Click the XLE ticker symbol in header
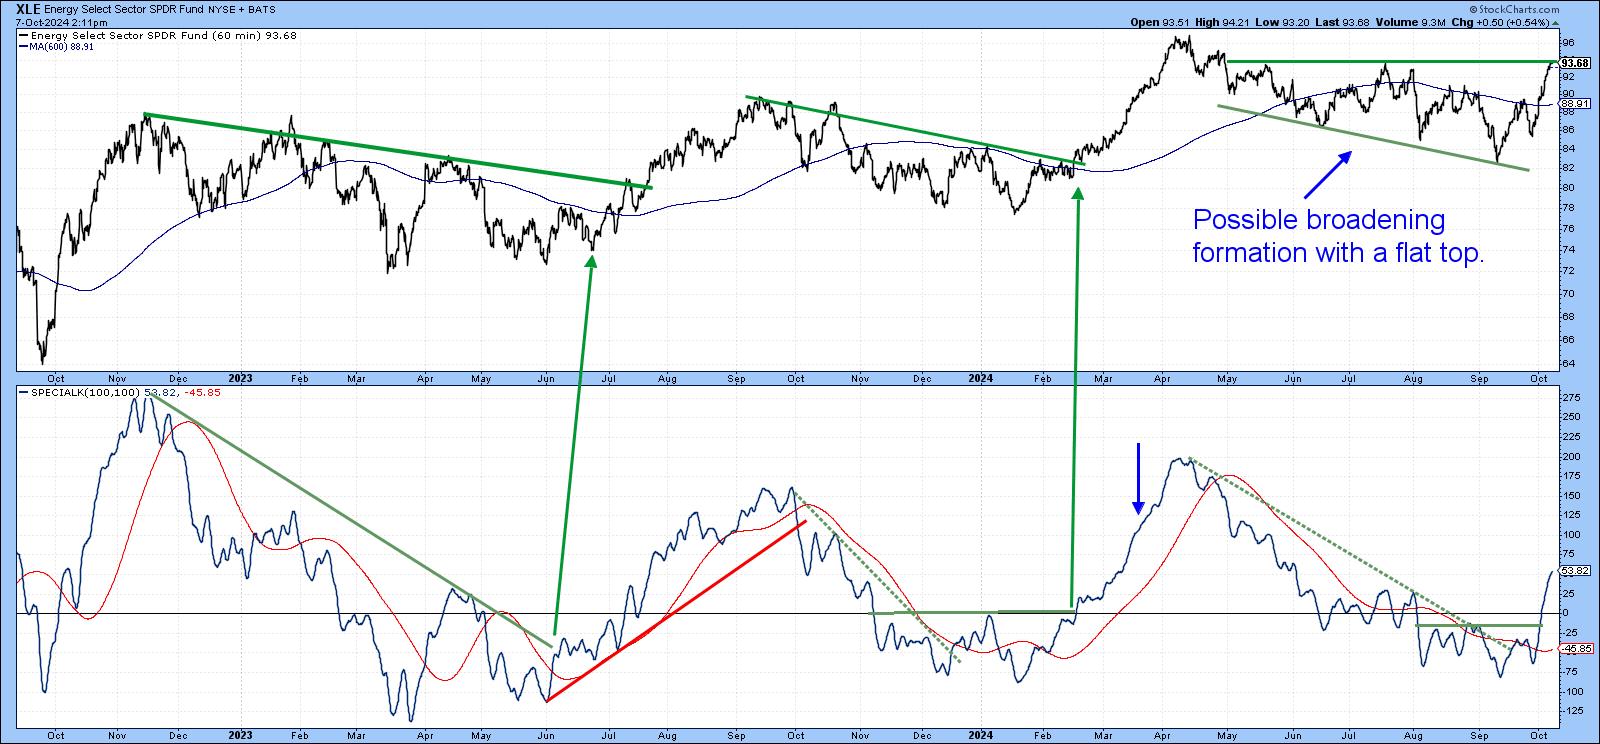This screenshot has width=1600, height=744. [x=29, y=9]
